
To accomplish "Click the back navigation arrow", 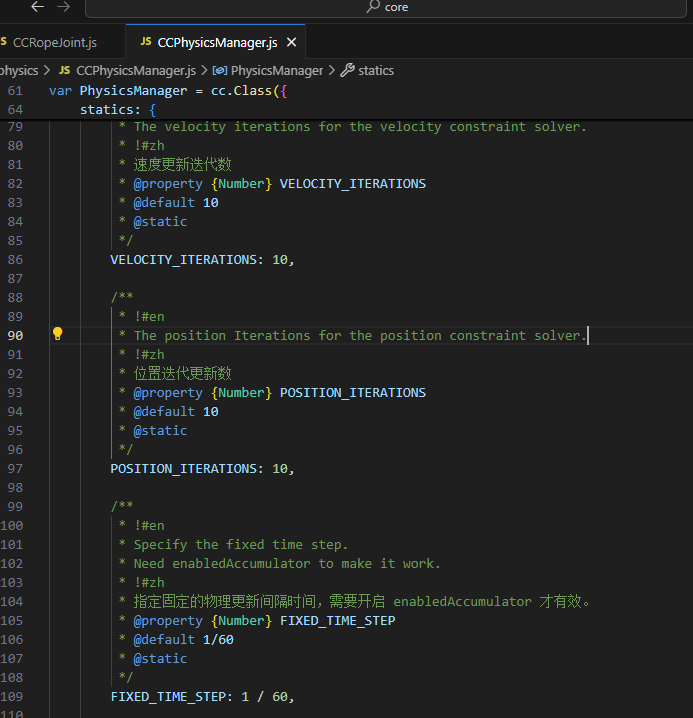I will coord(38,7).
